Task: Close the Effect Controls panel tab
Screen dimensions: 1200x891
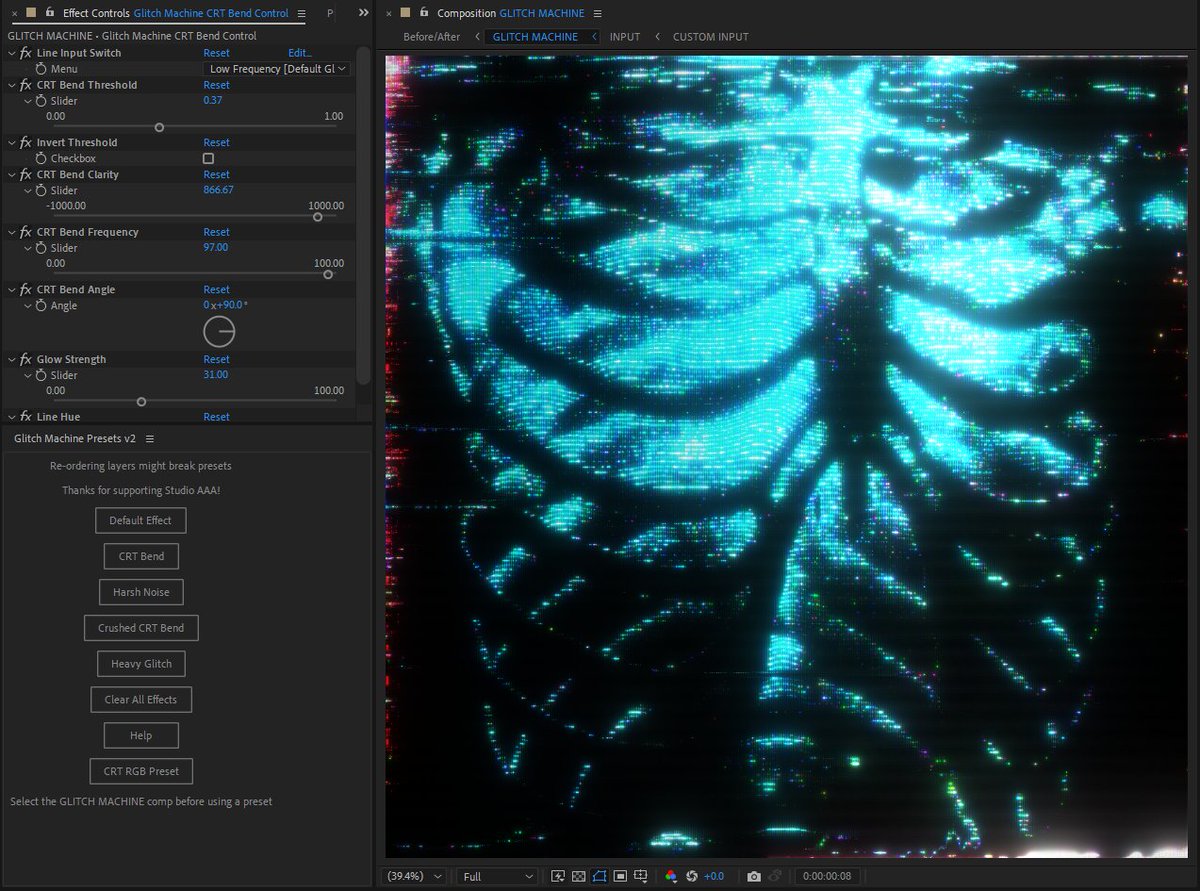Action: pyautogui.click(x=13, y=14)
